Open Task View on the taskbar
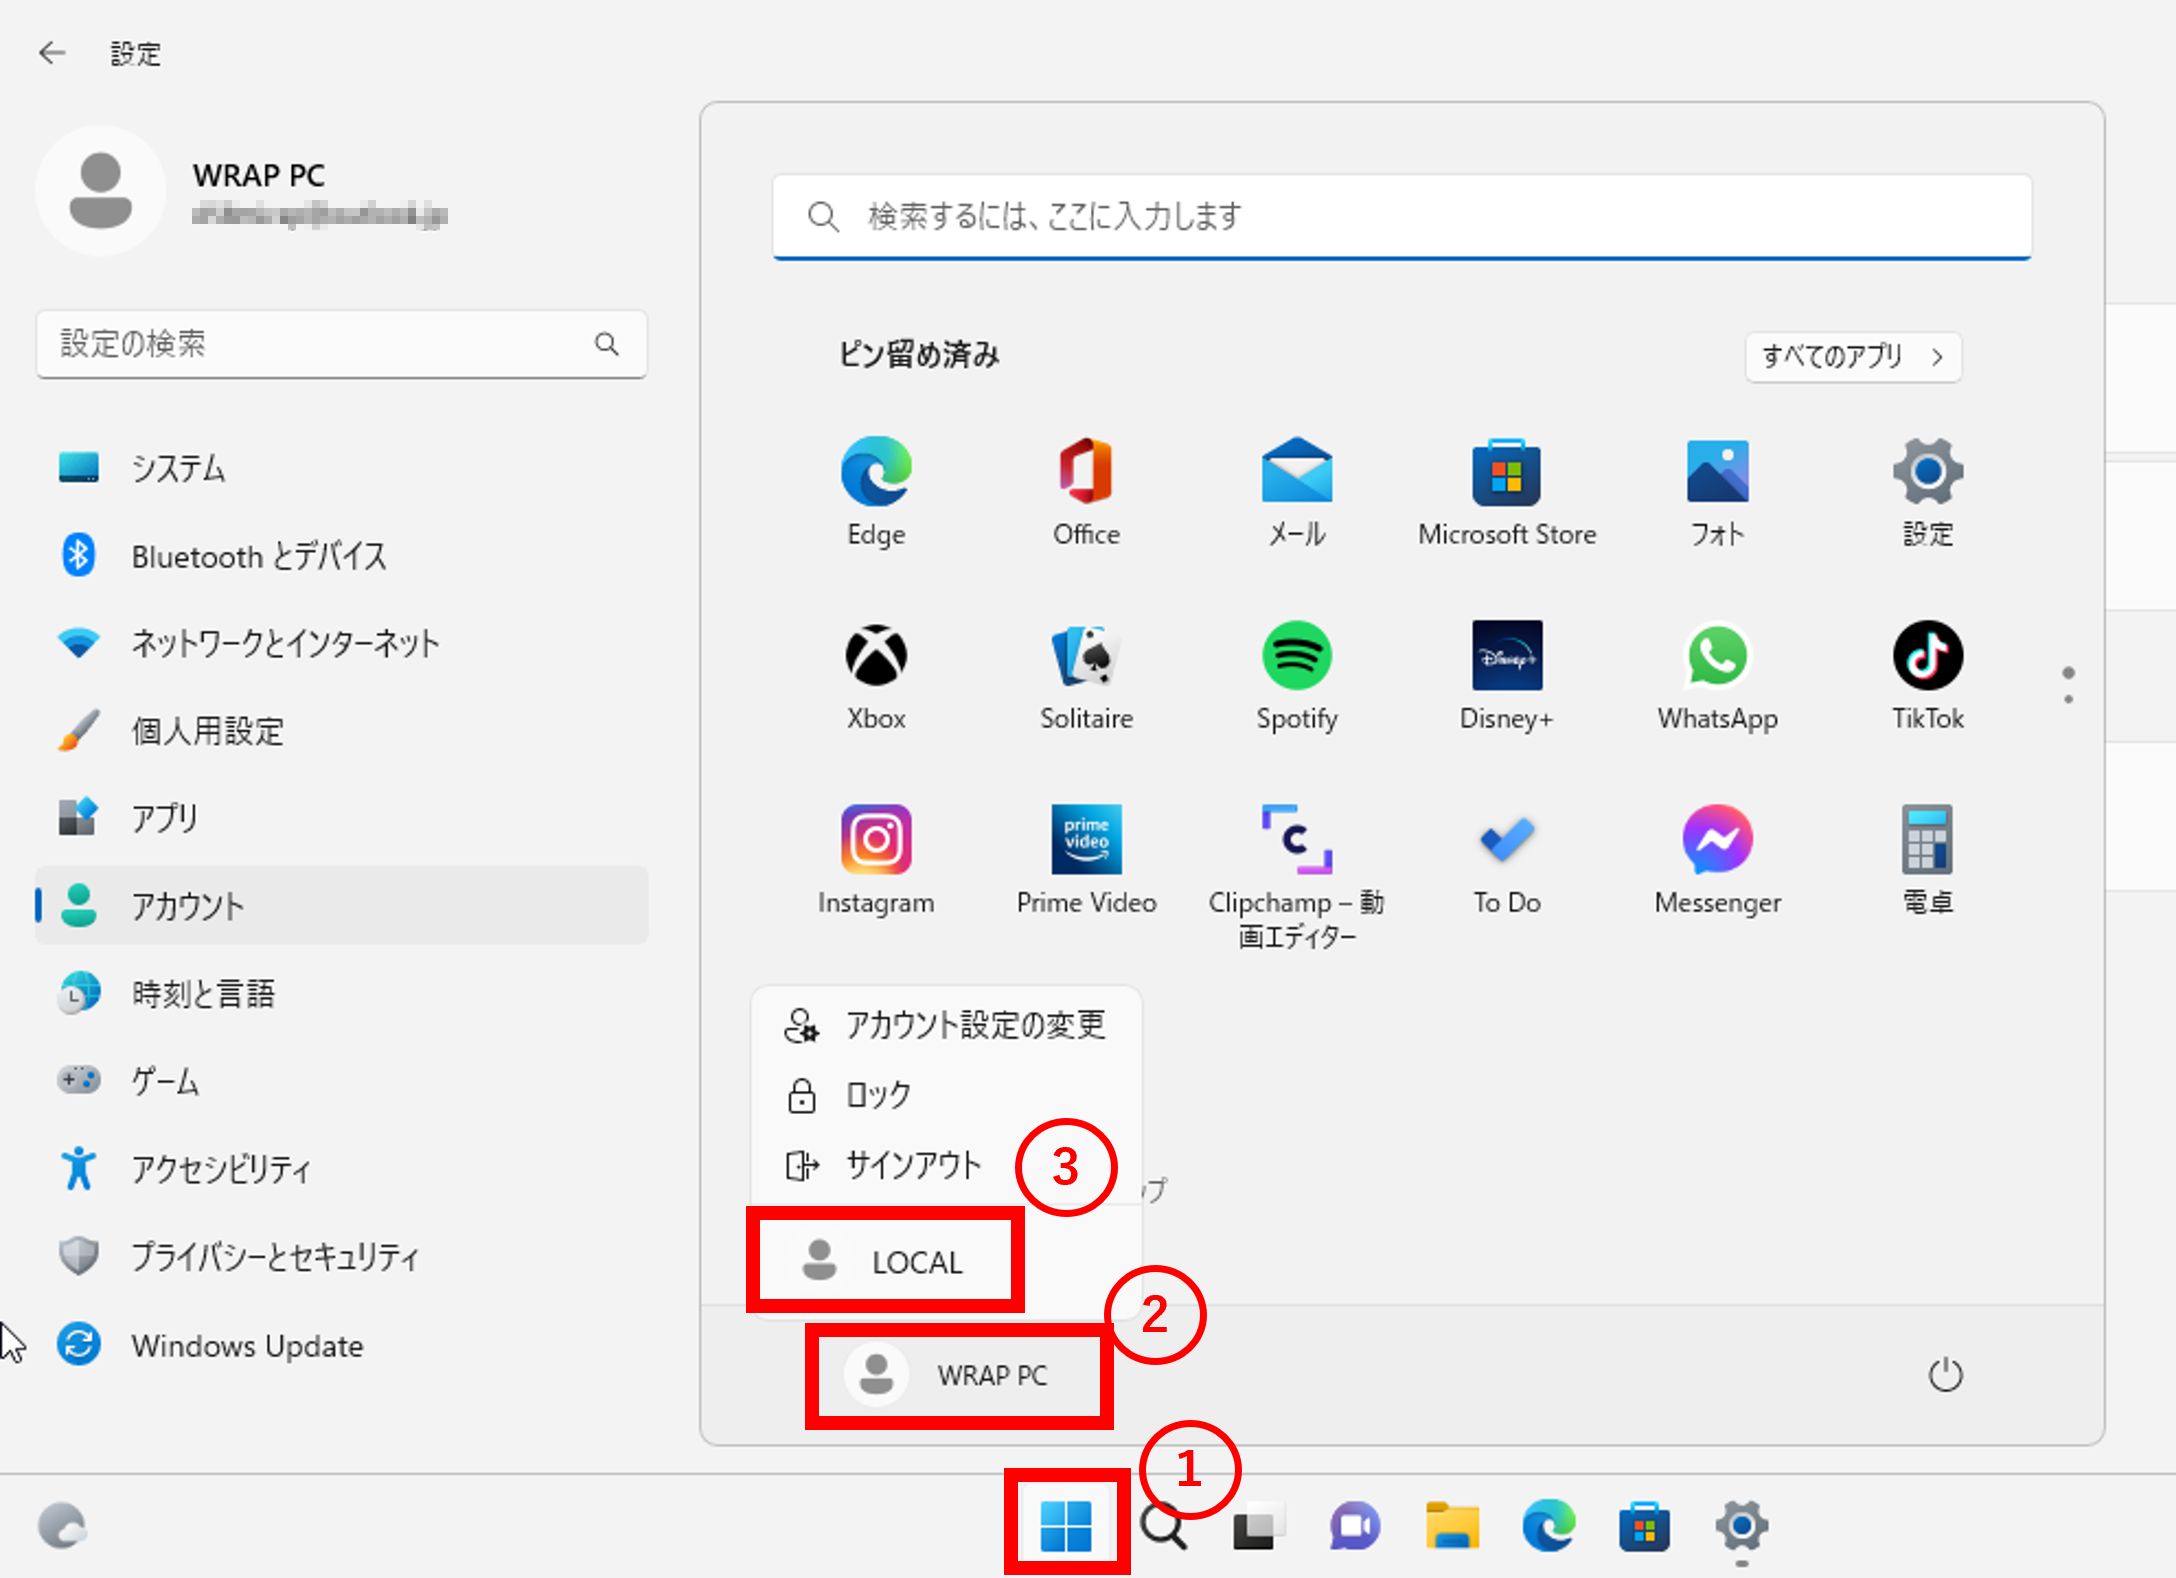This screenshot has height=1578, width=2176. 1258,1526
